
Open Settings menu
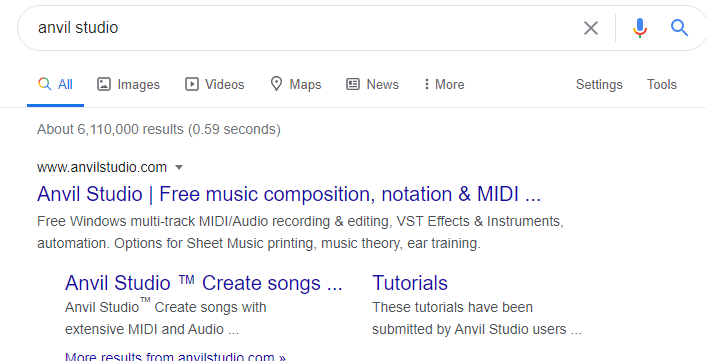point(599,85)
